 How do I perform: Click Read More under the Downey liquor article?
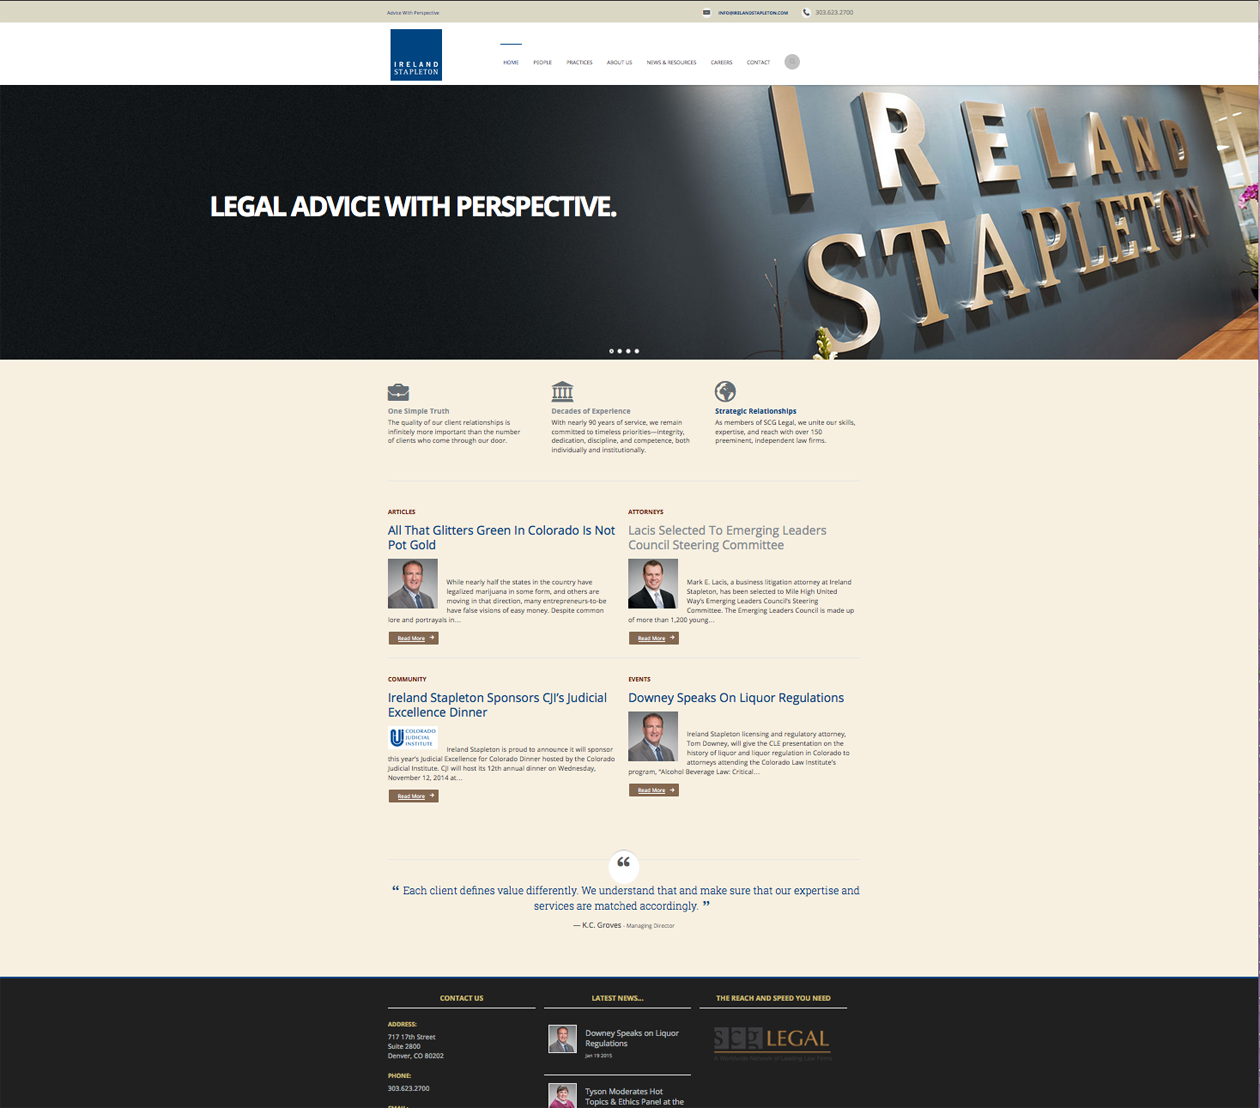pos(653,790)
